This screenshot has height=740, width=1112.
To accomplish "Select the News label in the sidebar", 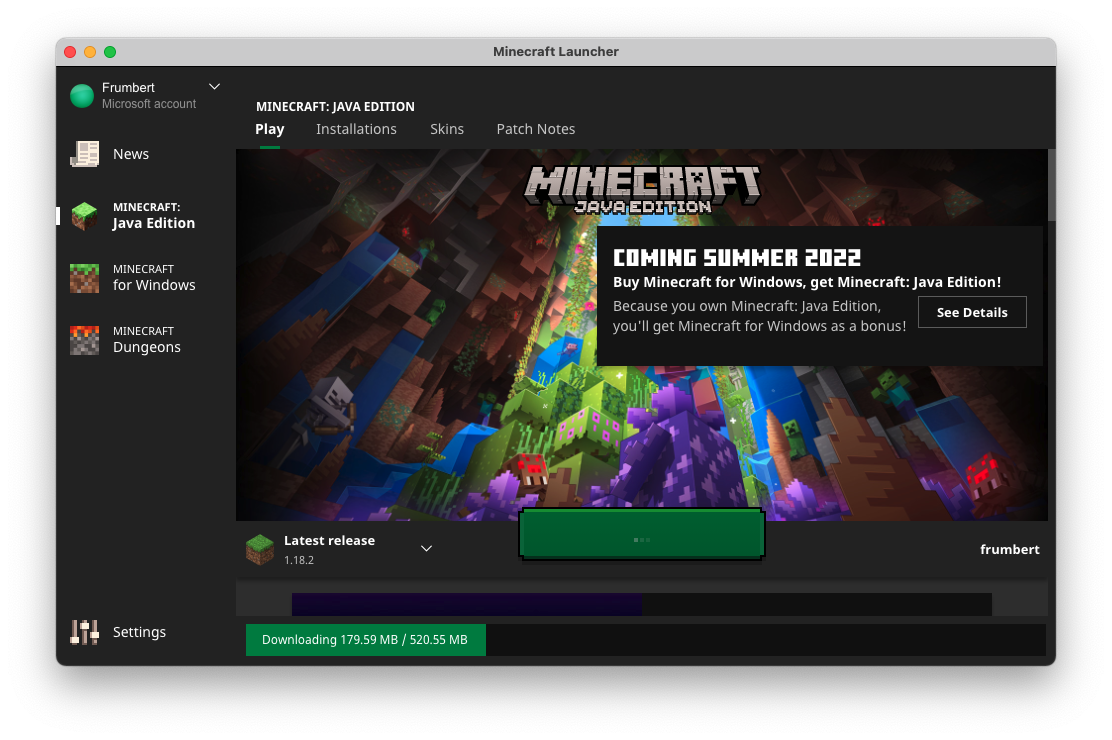I will [x=130, y=154].
